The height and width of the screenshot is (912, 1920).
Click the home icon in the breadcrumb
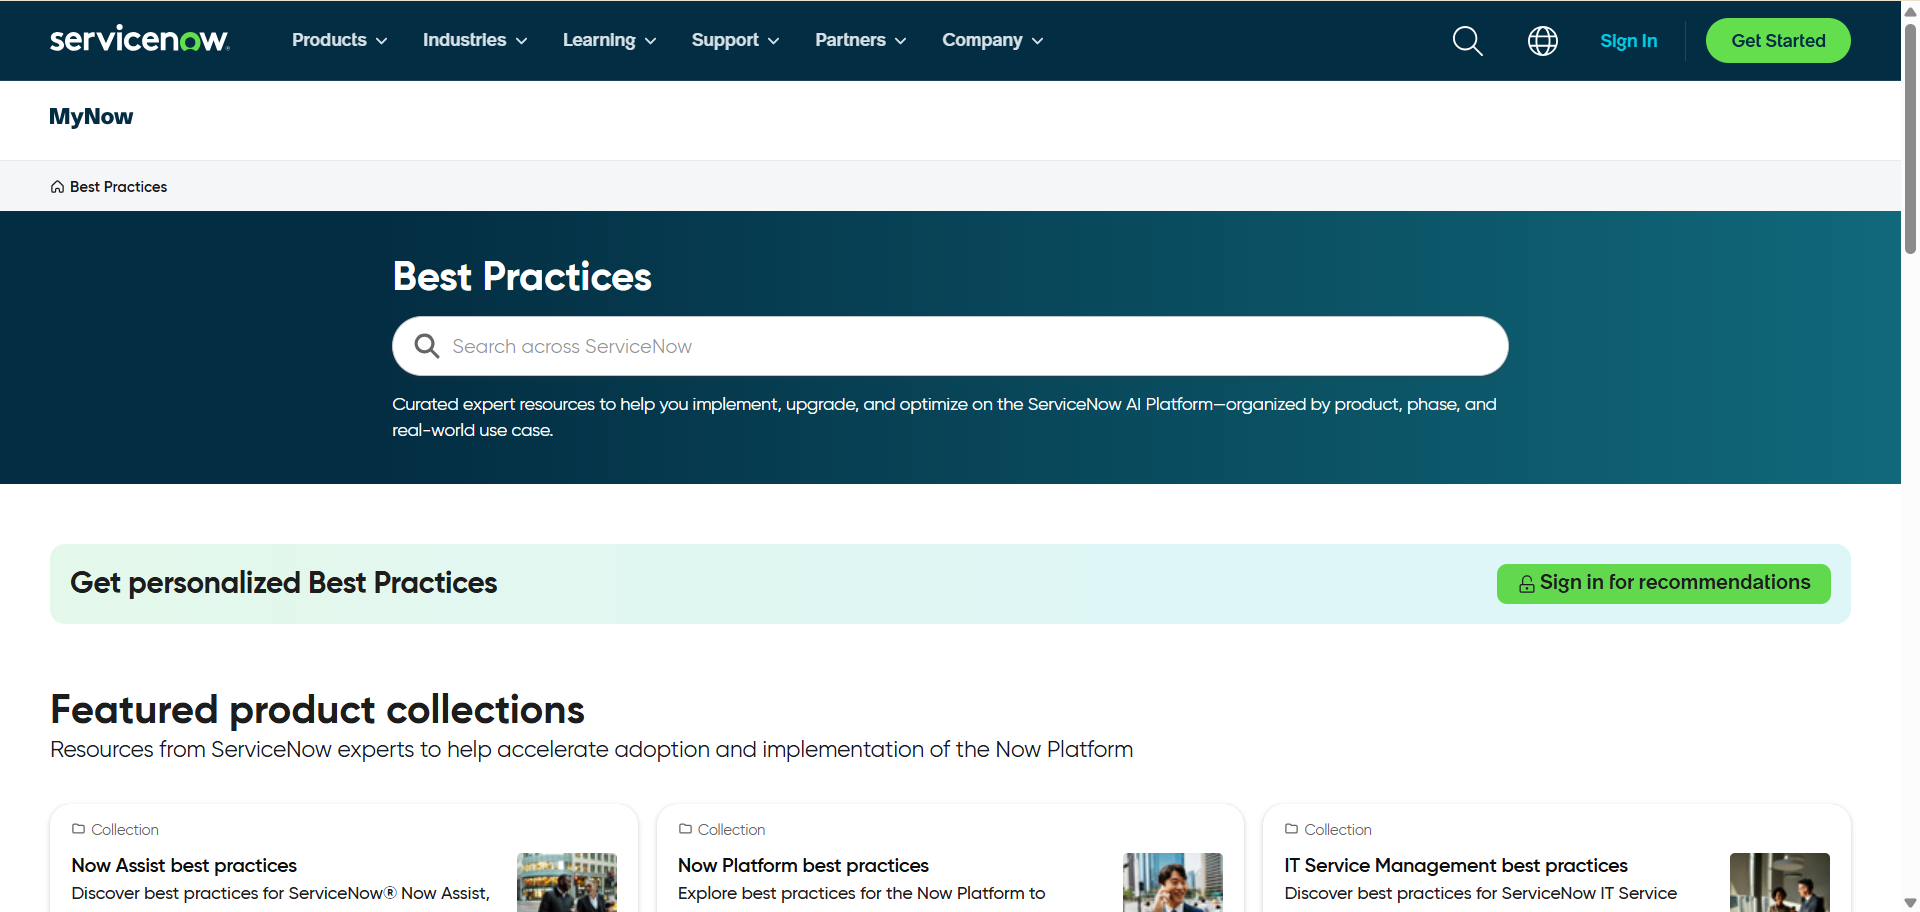[x=57, y=186]
